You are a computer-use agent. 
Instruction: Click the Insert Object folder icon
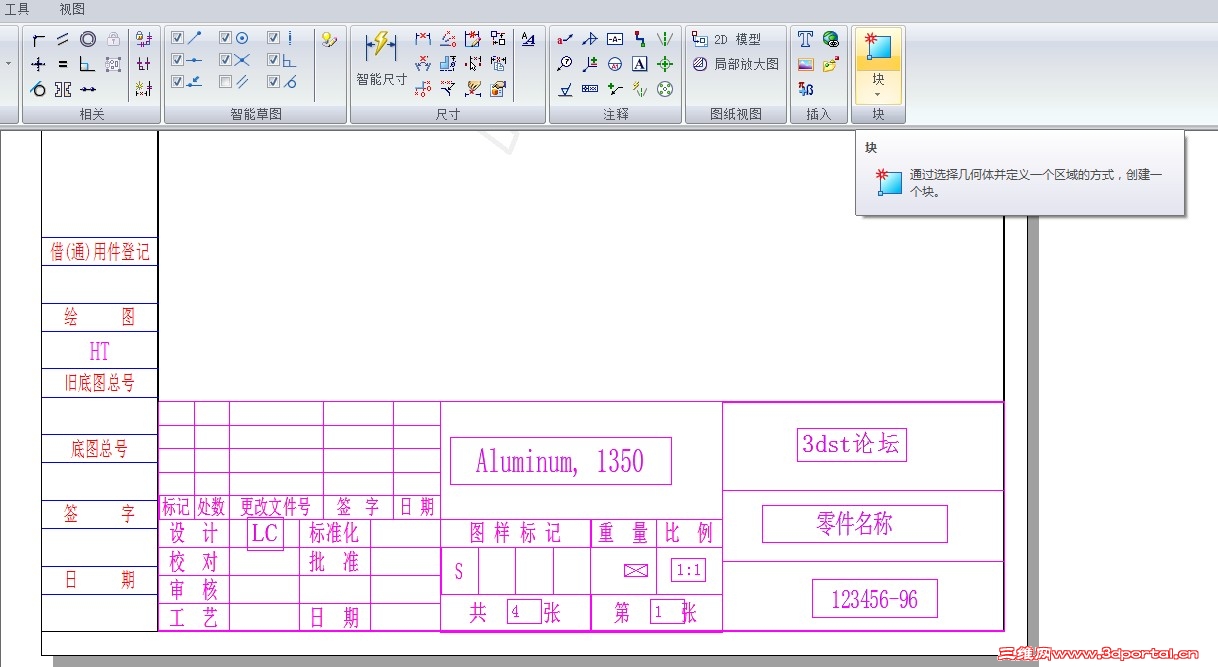point(831,64)
